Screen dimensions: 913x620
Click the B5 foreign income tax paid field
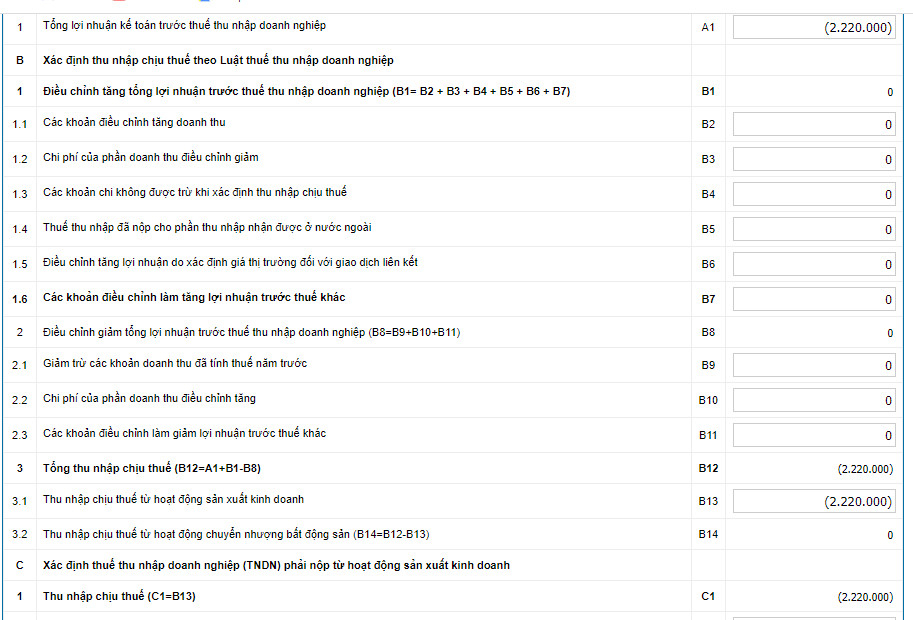pyautogui.click(x=814, y=230)
